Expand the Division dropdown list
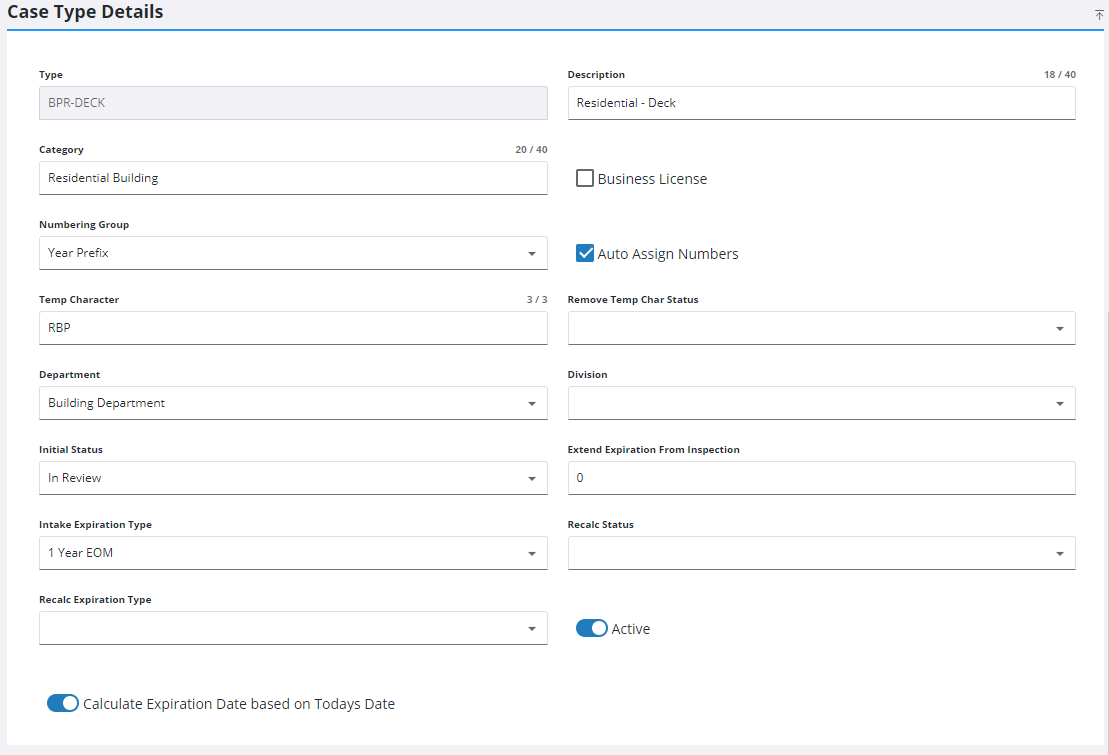1109x755 pixels. [821, 403]
